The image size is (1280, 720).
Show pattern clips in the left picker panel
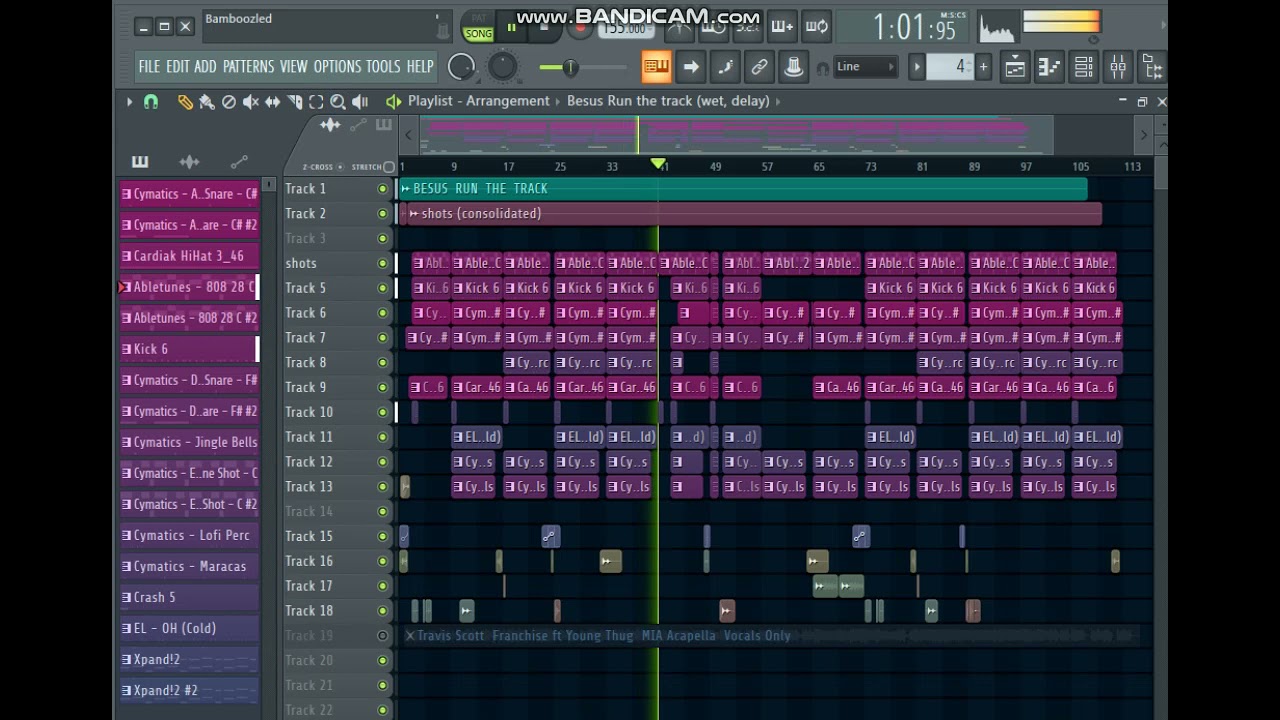[140, 161]
